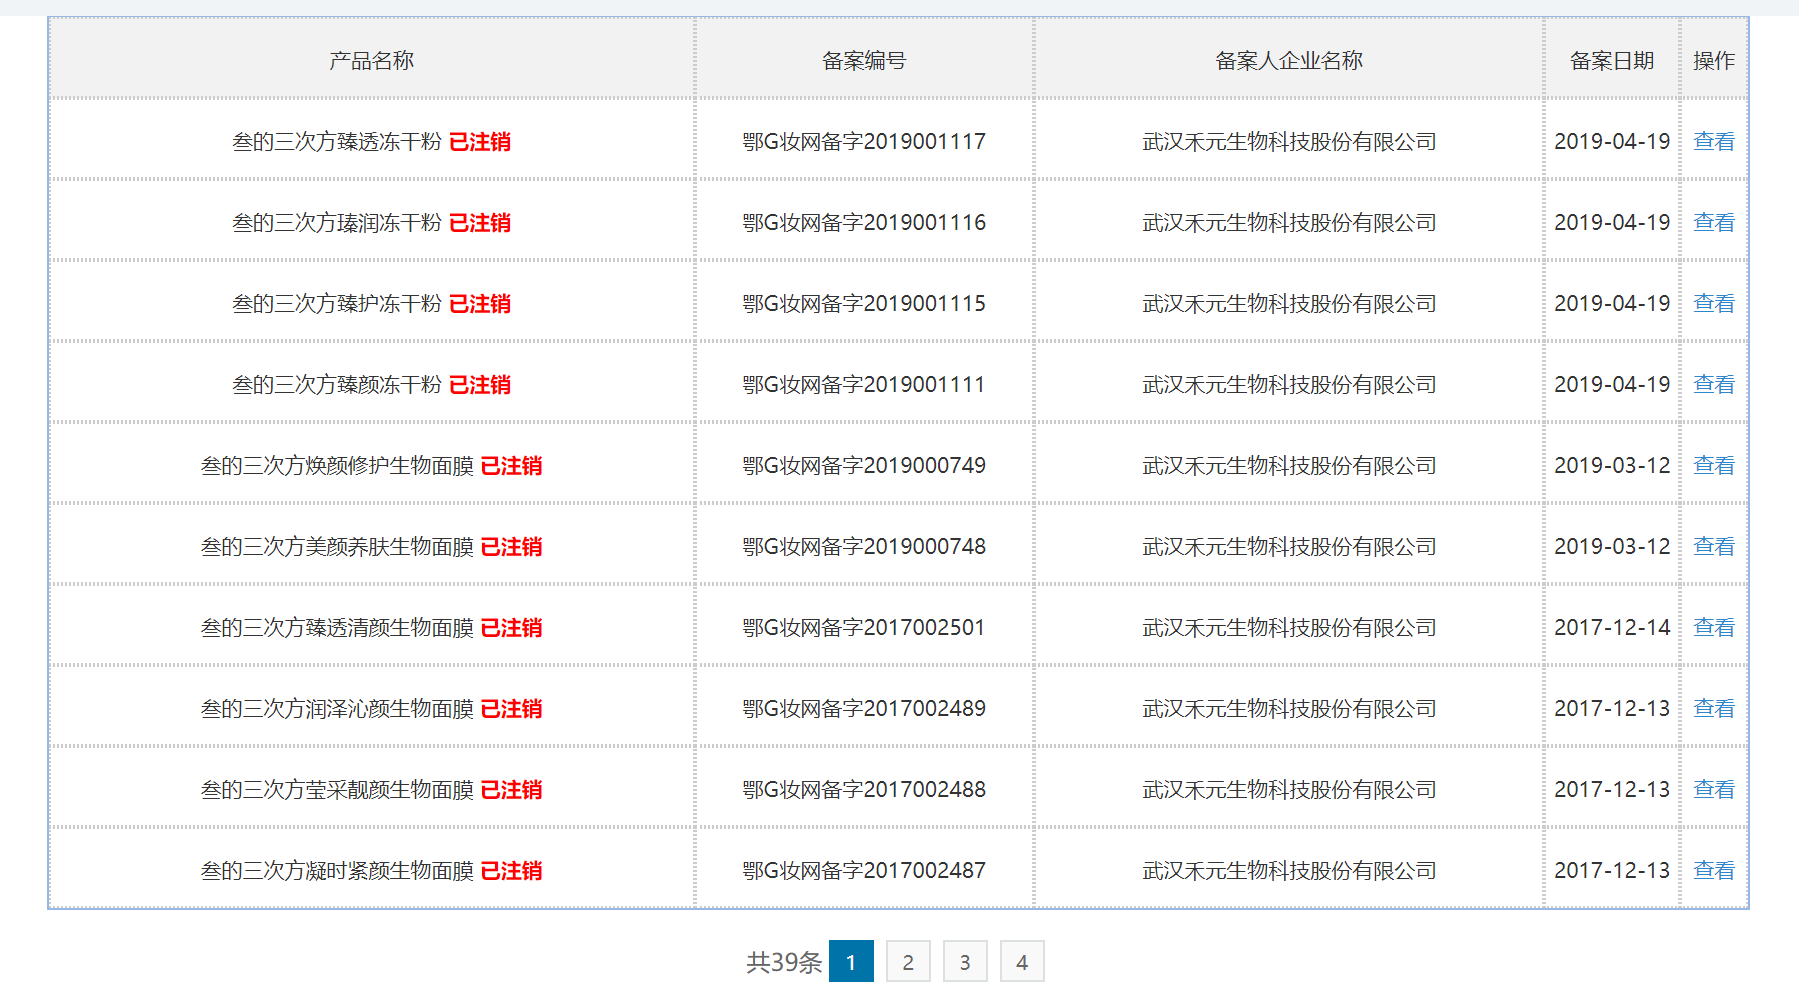
Task: Open 查看 link for 鄂G妆网备字2017002489
Action: pyautogui.click(x=1713, y=708)
